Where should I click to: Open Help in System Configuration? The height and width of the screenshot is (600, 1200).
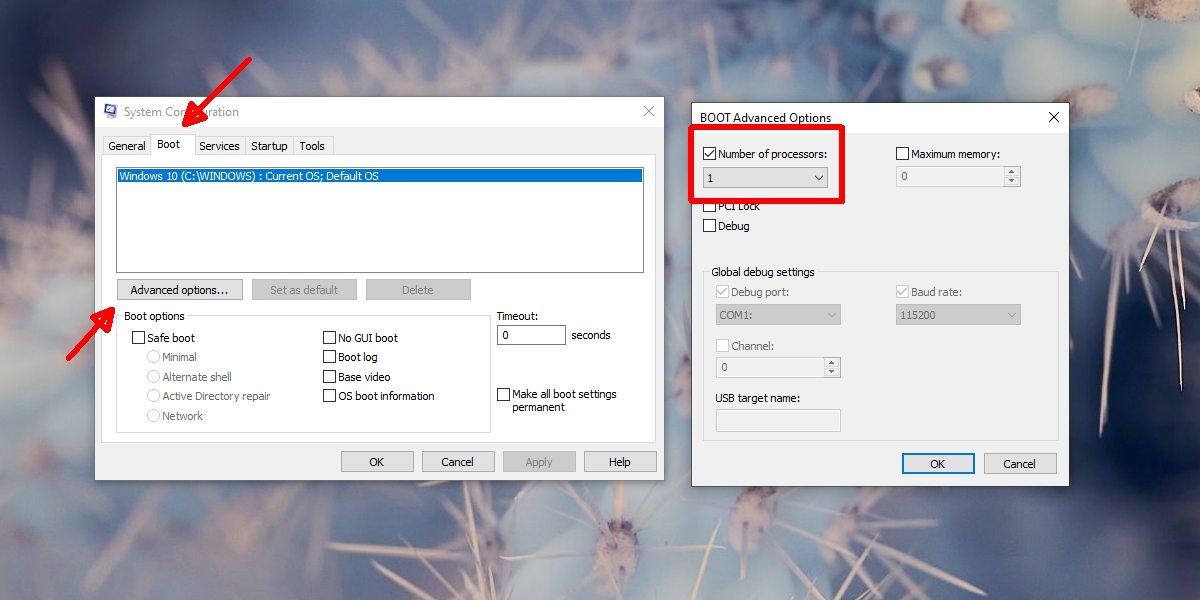tap(620, 462)
